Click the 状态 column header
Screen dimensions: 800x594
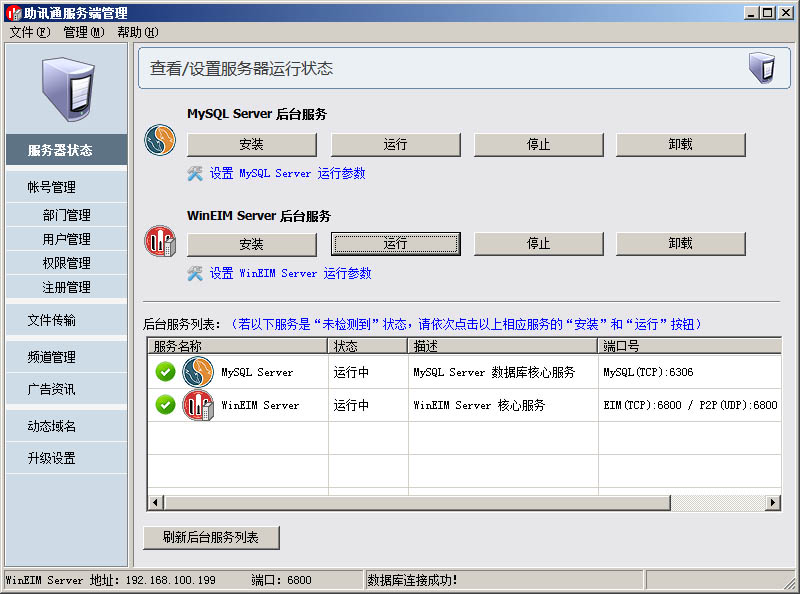(x=368, y=346)
